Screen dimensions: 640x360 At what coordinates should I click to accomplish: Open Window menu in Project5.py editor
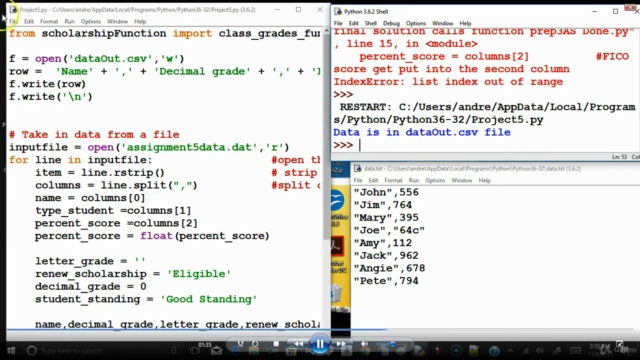[117, 22]
